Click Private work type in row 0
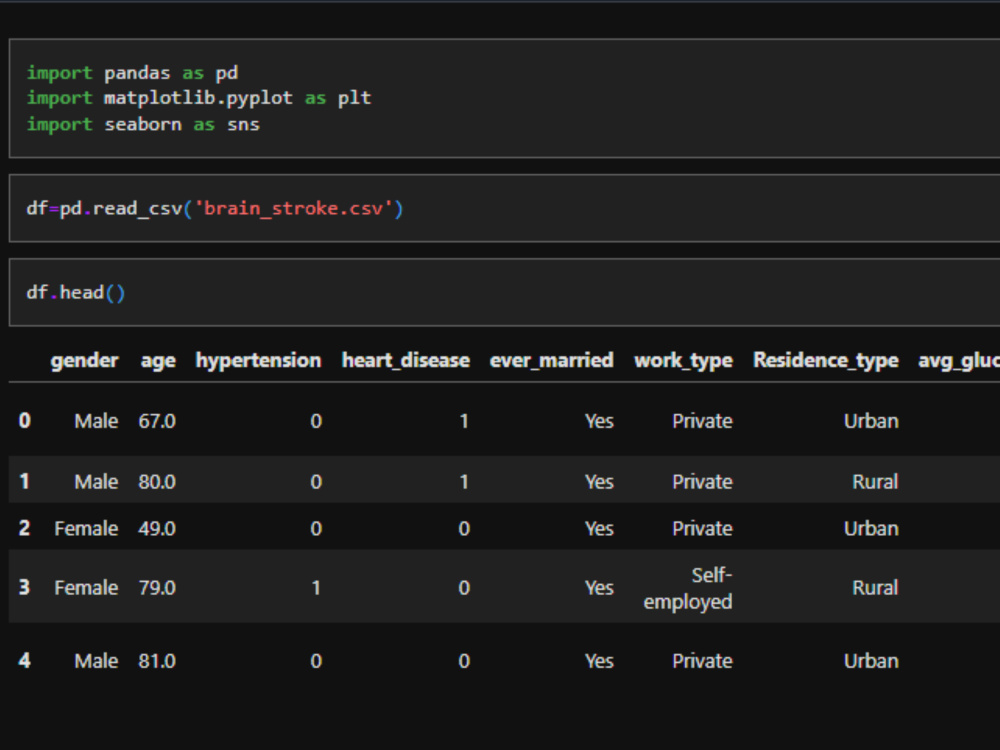Screen dimensions: 1000x750 point(702,421)
